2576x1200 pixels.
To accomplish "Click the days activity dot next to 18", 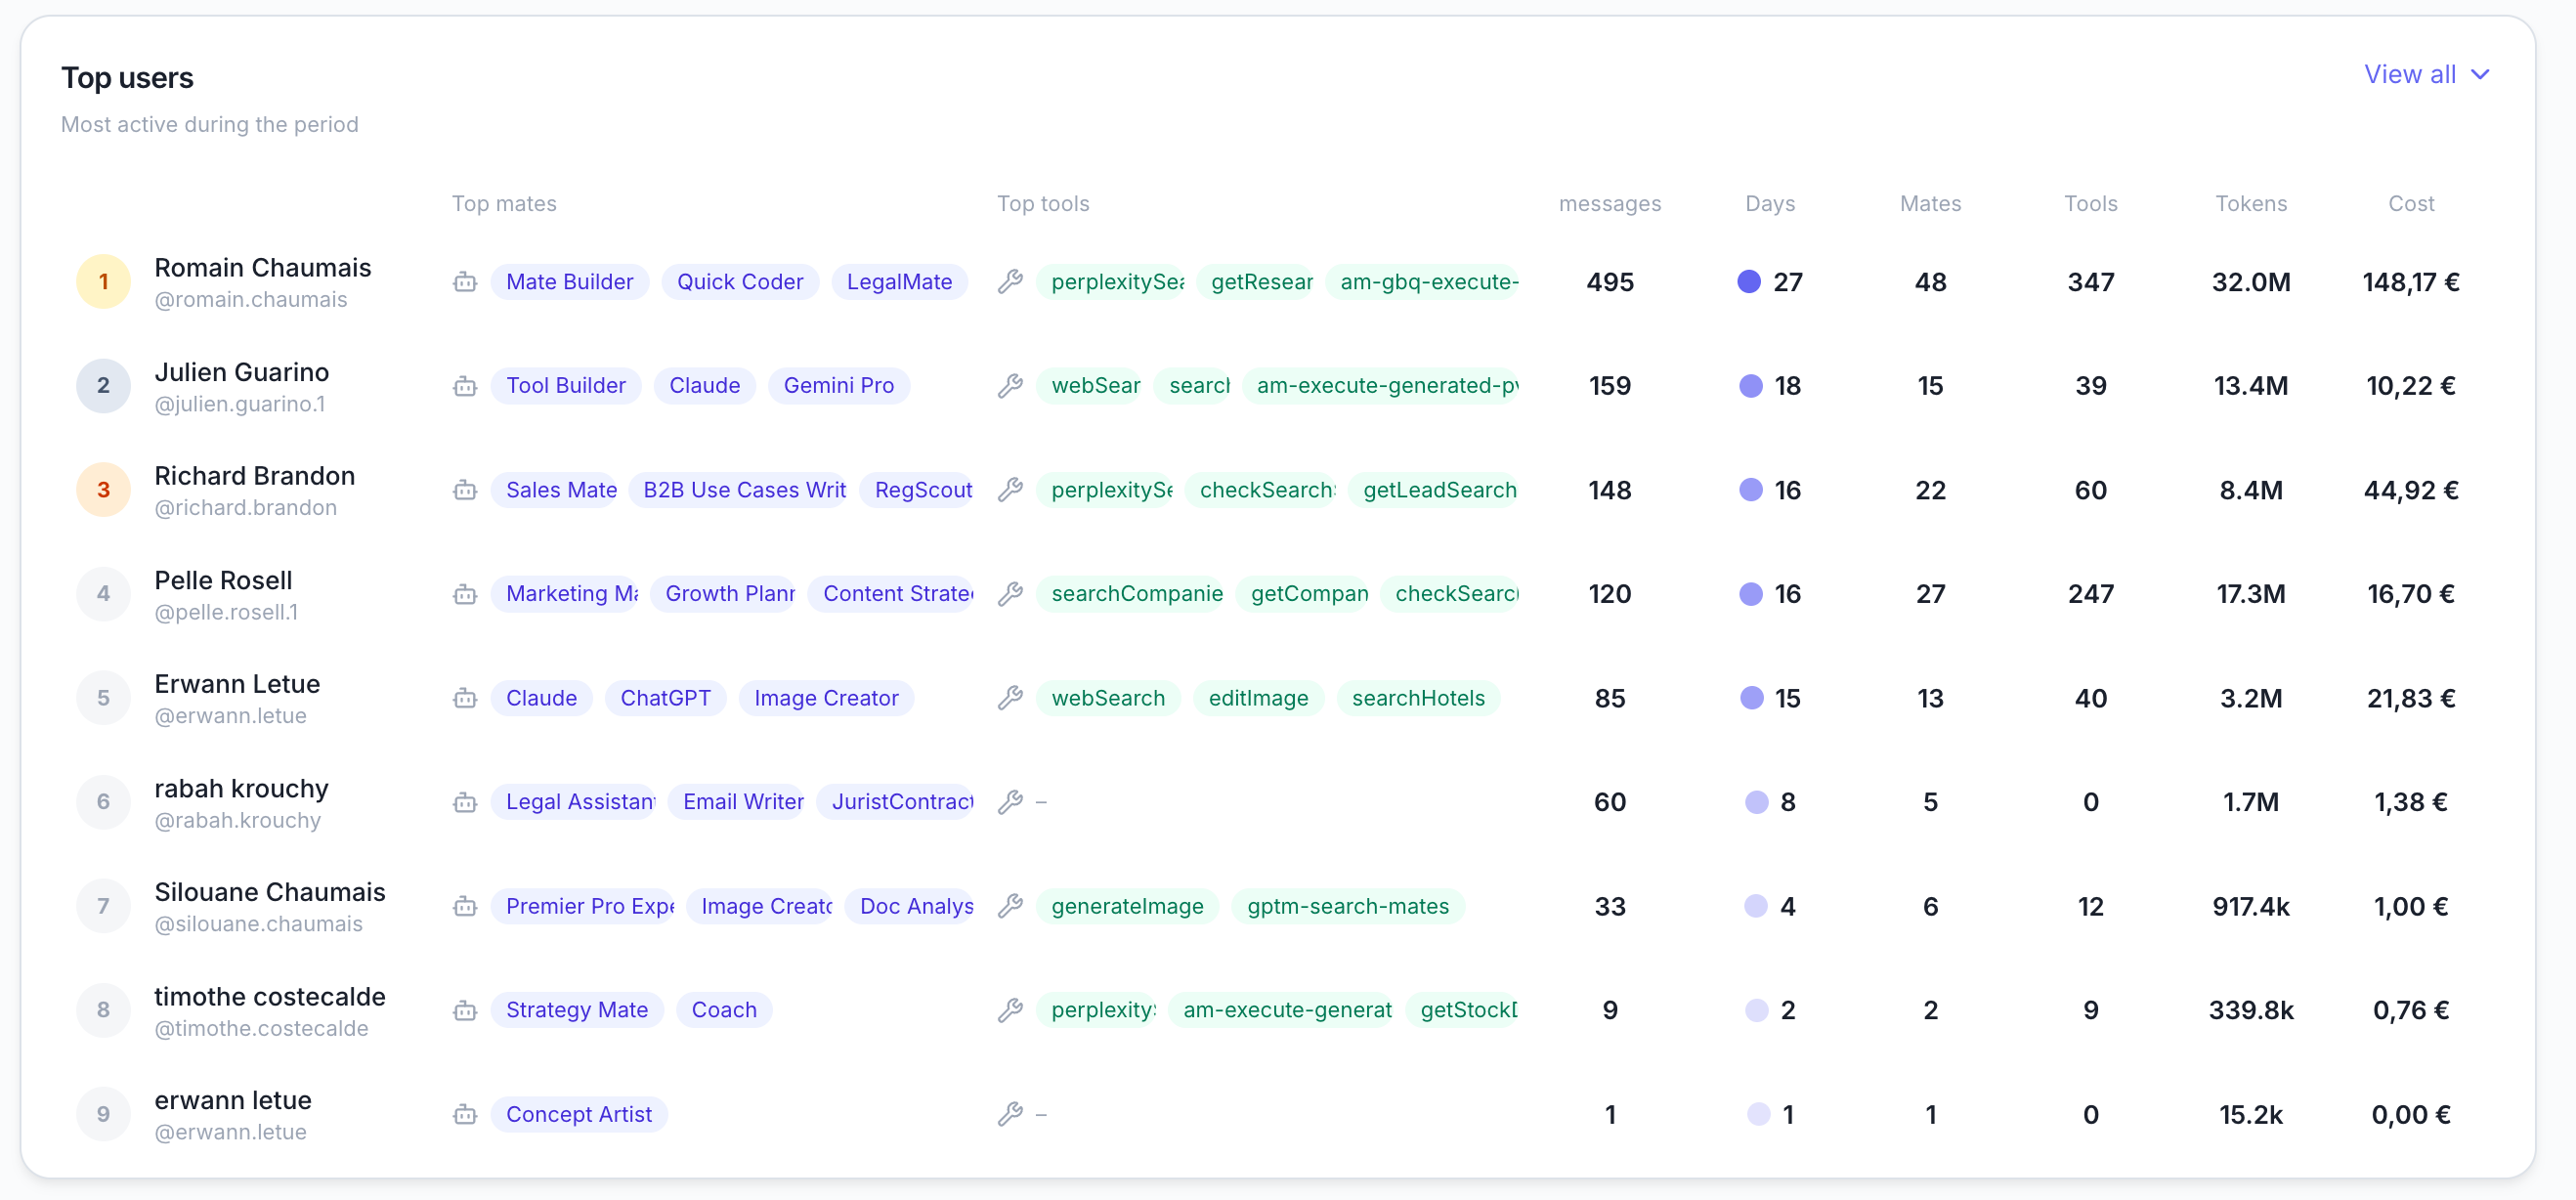I will point(1751,386).
